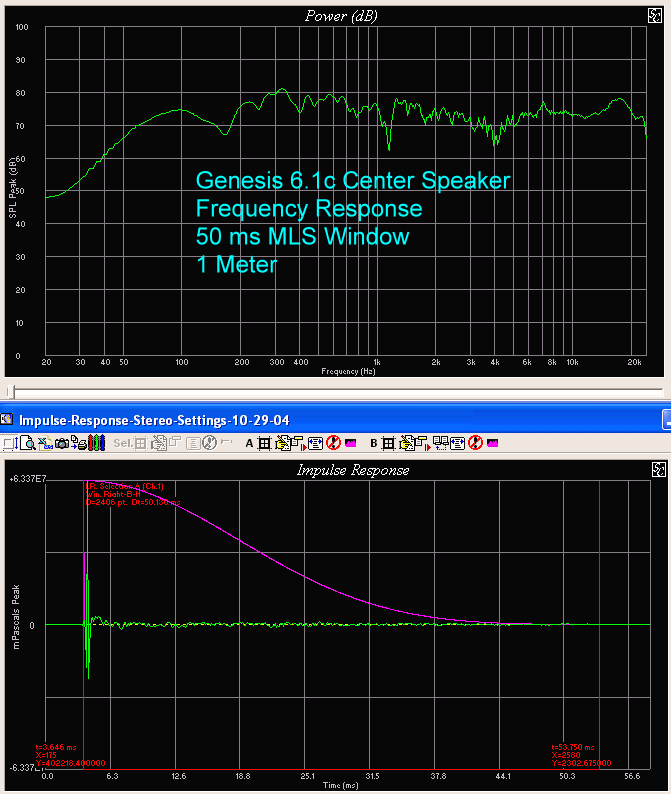This screenshot has width=671, height=794.
Task: Click Selection A horizontal fit icon
Action: click(x=315, y=444)
